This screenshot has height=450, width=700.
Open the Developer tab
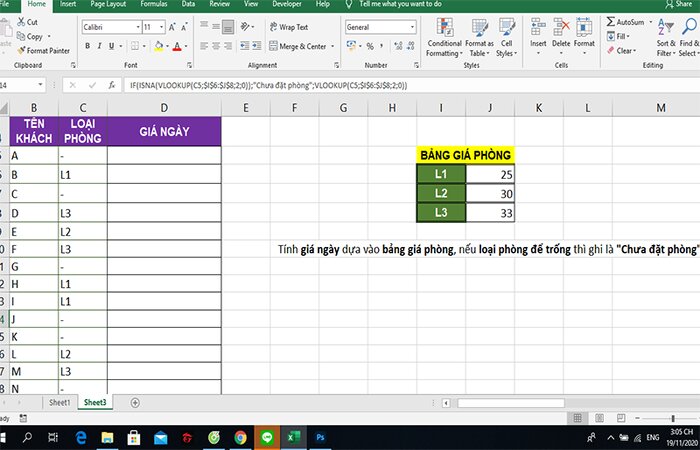287,4
